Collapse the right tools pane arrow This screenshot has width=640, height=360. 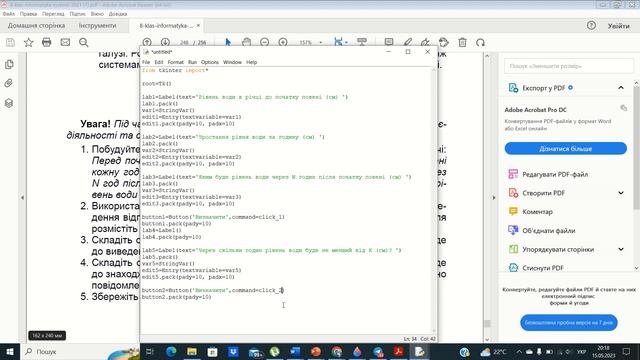point(494,198)
